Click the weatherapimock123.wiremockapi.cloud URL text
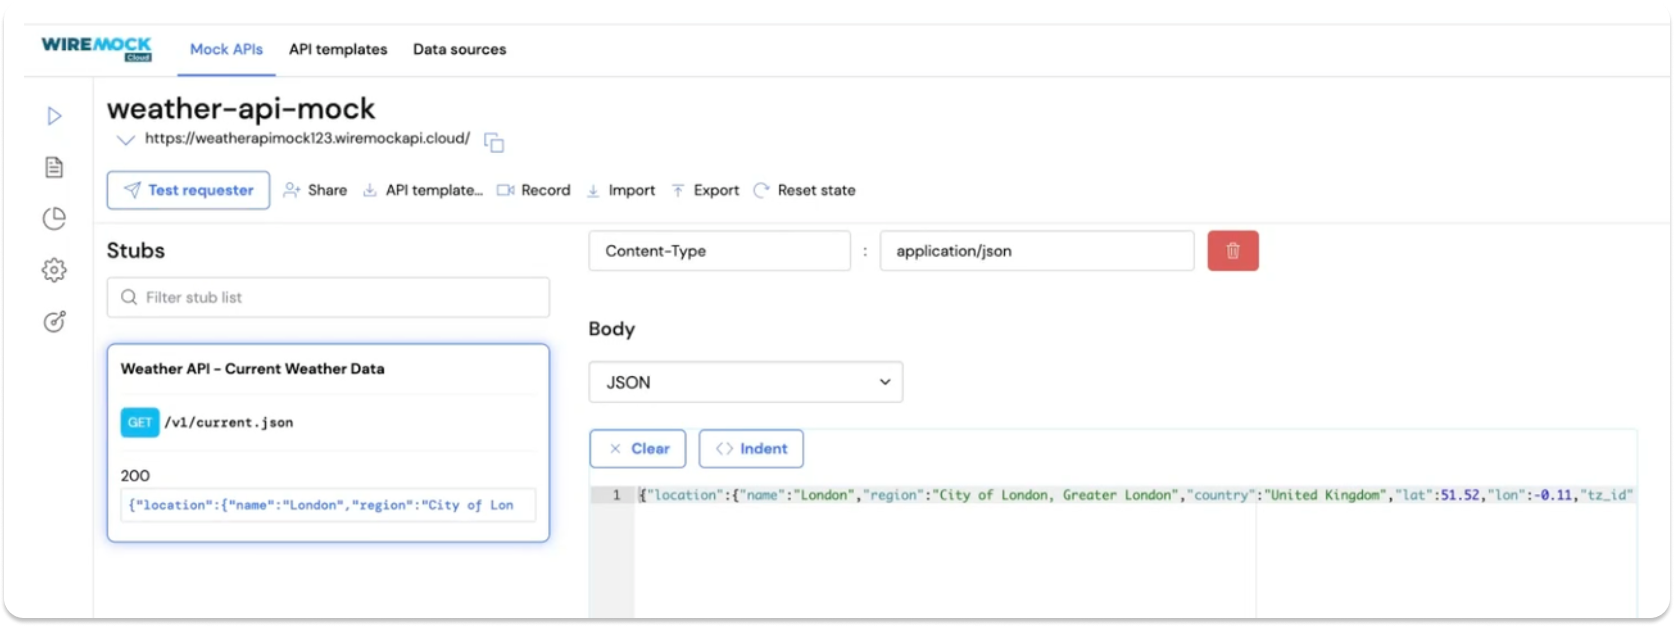Screen dimensions: 1674x626 coord(307,138)
